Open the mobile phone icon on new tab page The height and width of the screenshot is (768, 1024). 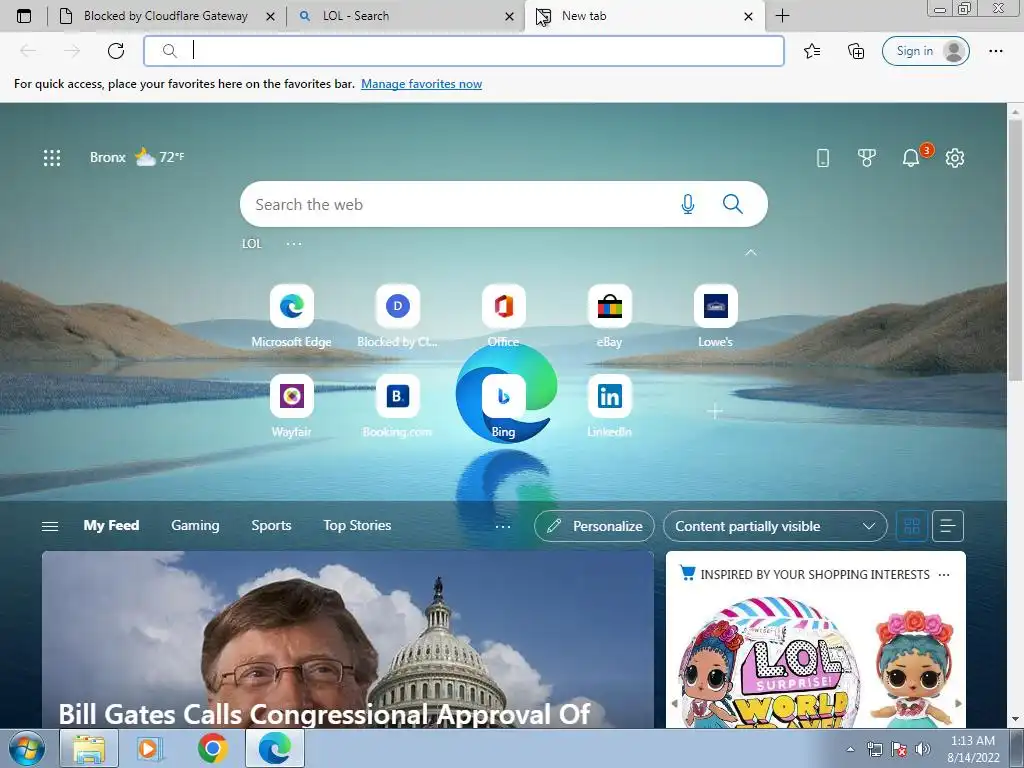coord(823,157)
